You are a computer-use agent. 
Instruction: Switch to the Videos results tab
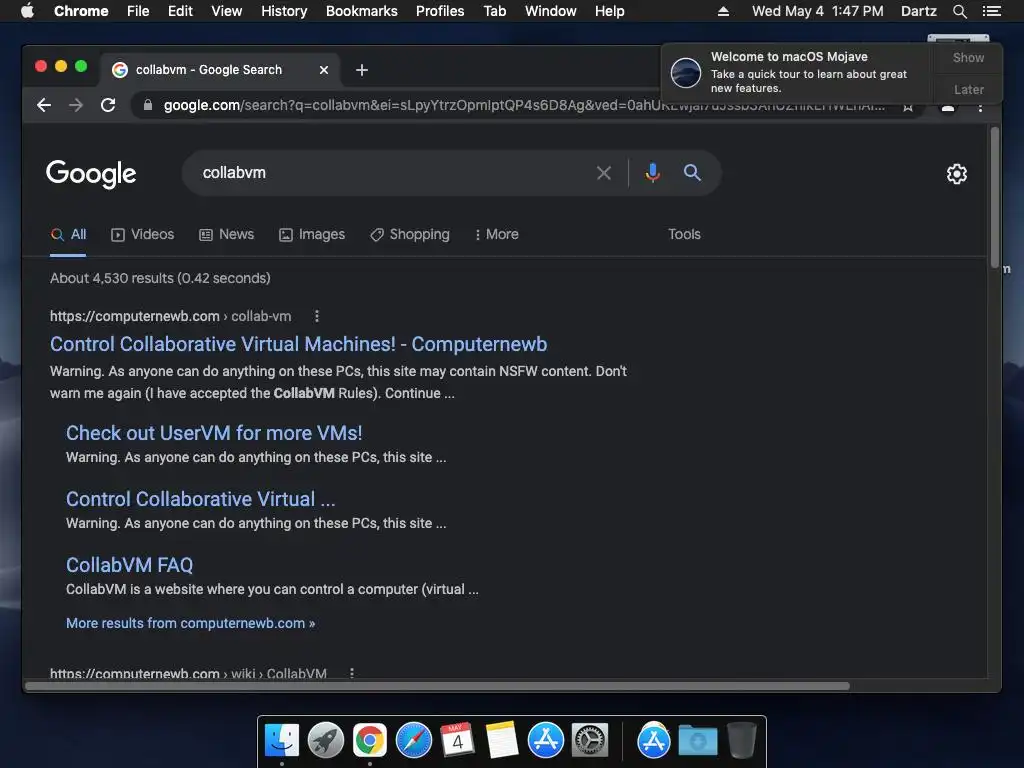(142, 234)
